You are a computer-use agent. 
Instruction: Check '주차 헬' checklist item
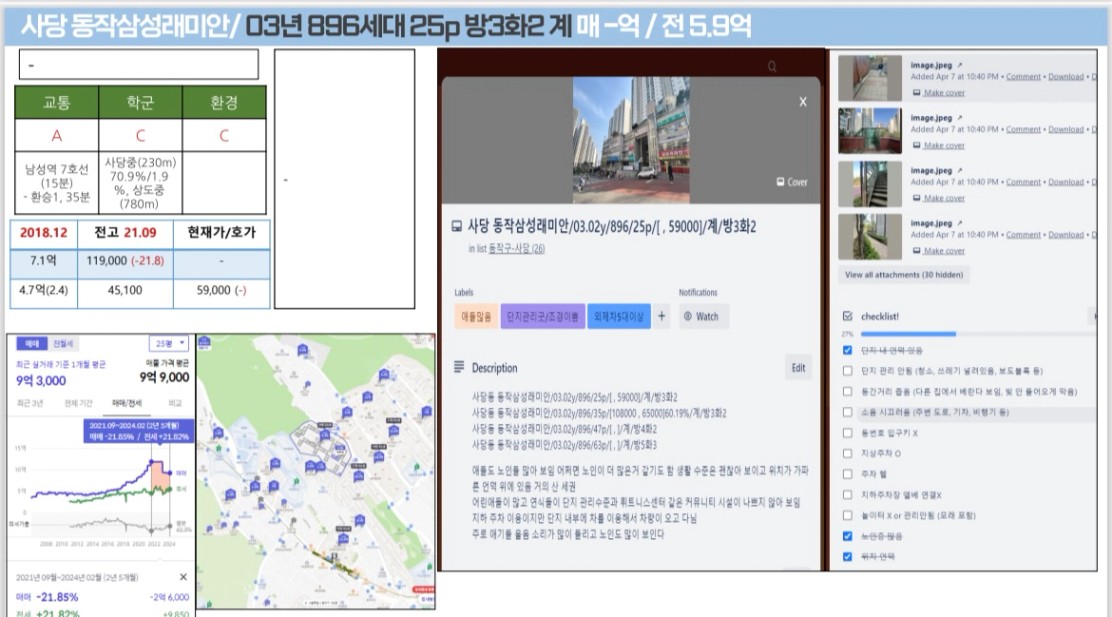click(x=847, y=474)
